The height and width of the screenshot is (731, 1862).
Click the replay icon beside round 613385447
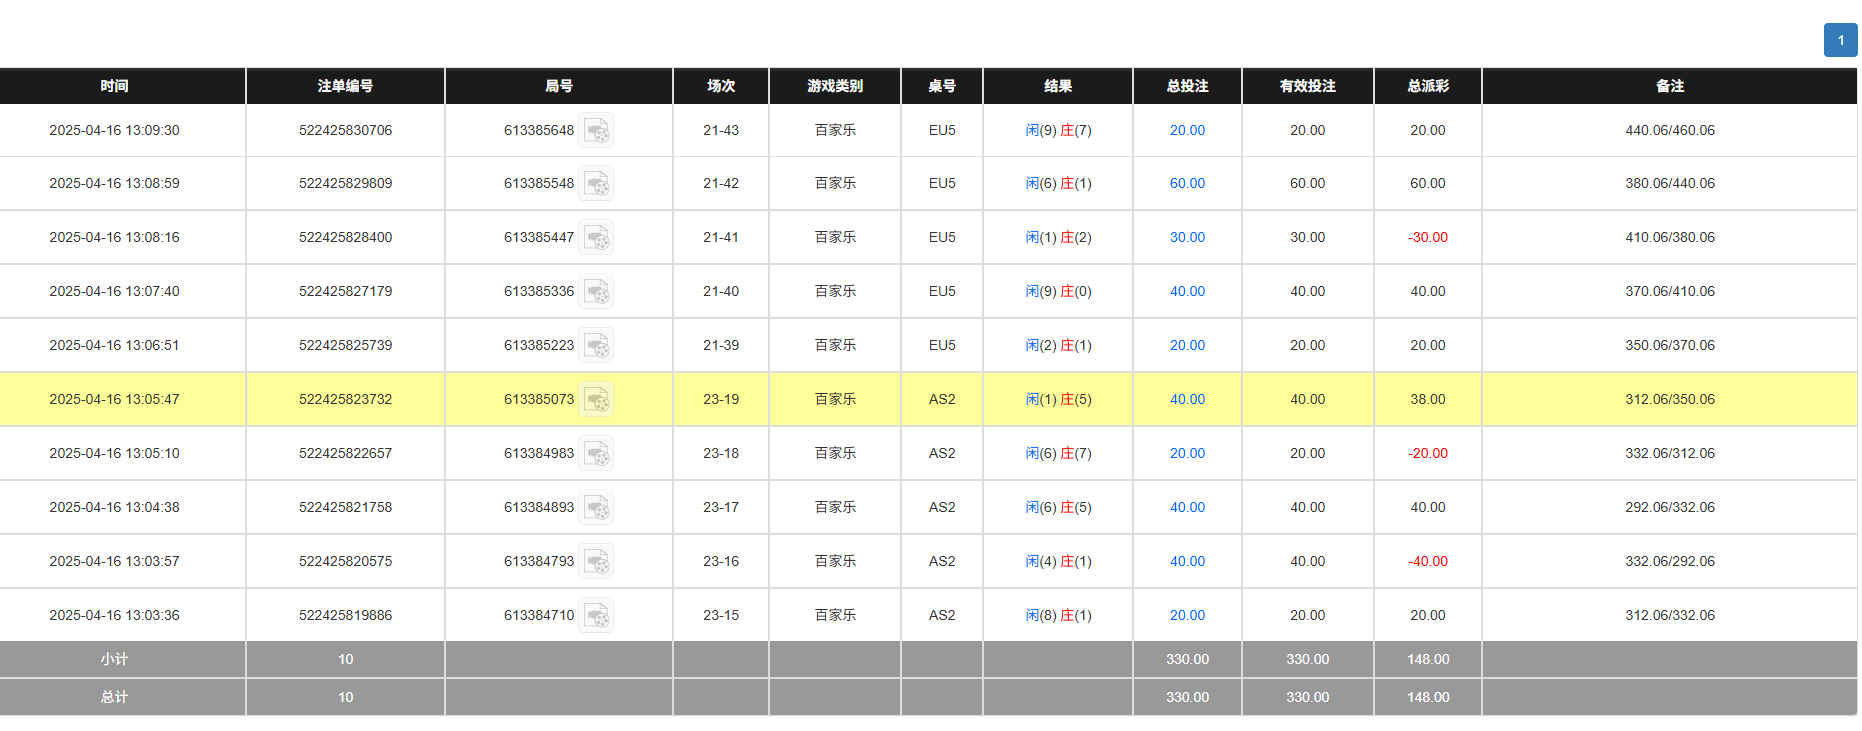[597, 237]
